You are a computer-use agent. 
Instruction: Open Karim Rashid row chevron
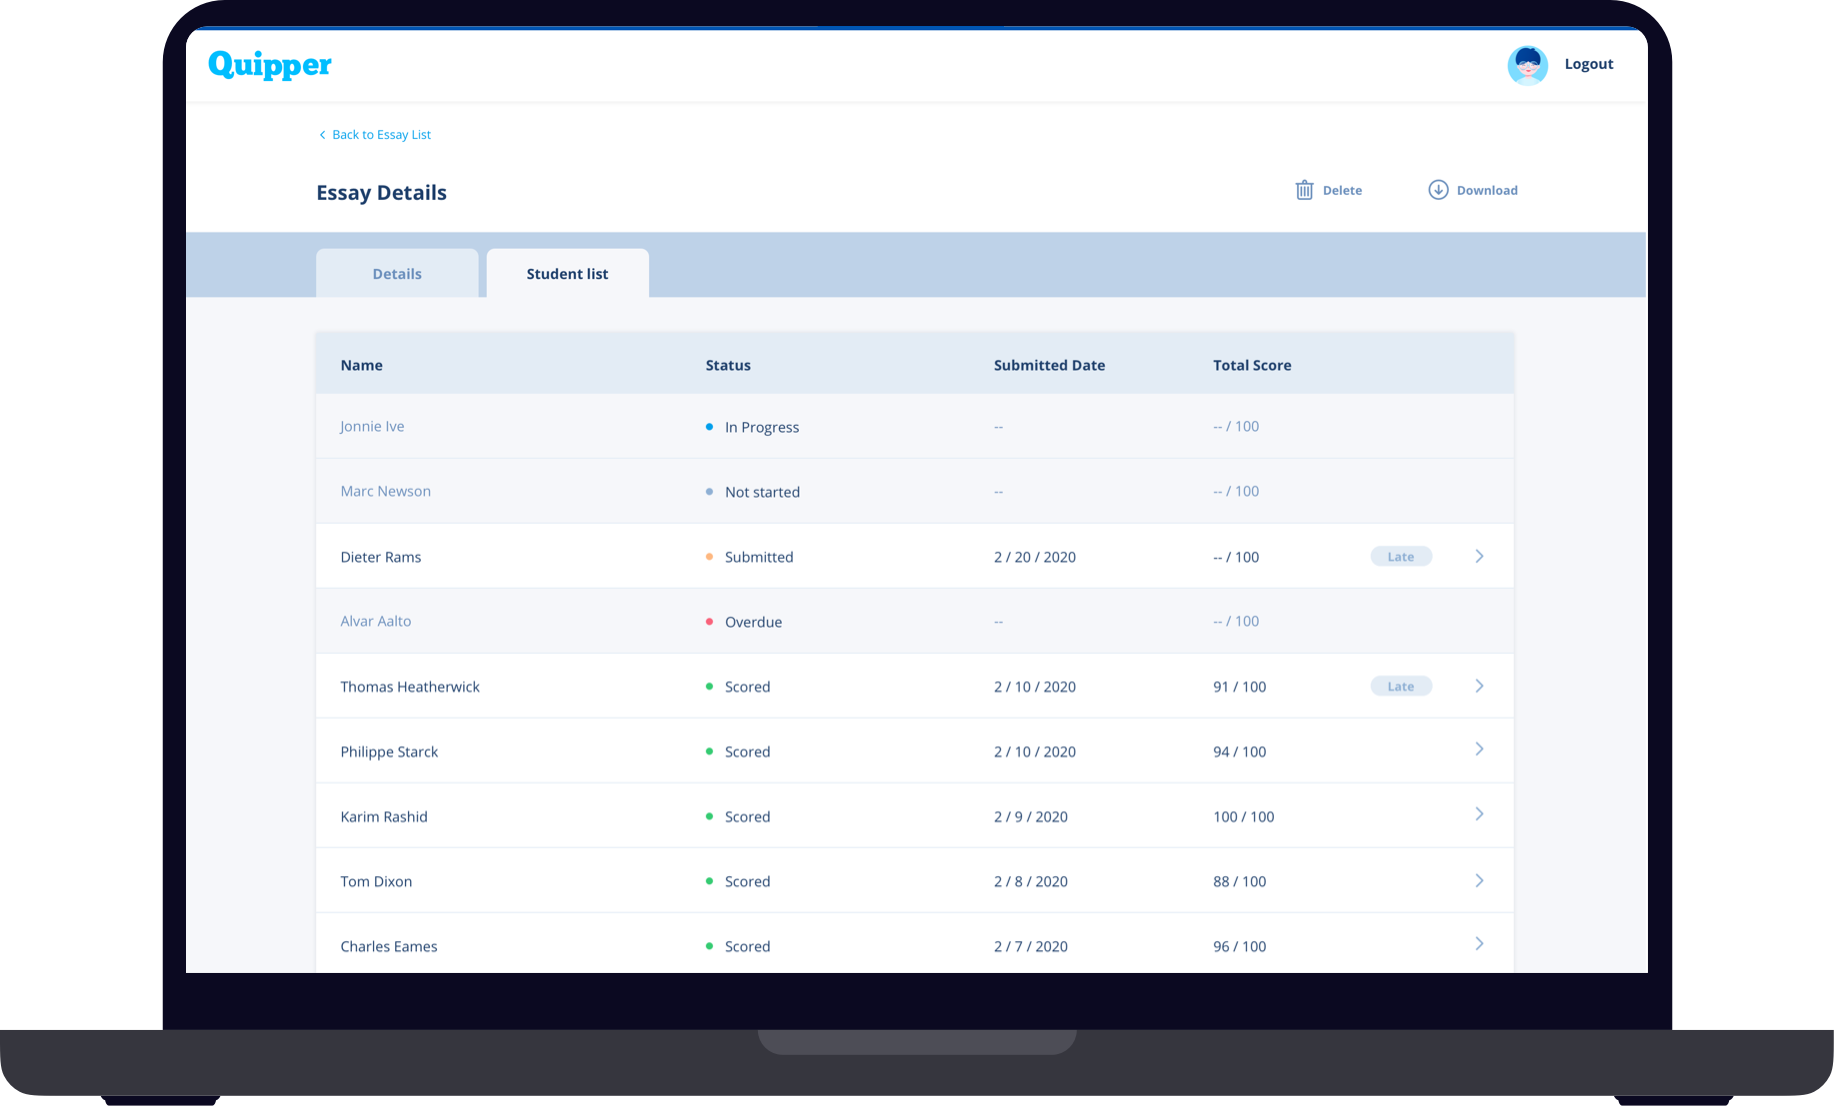click(x=1479, y=815)
